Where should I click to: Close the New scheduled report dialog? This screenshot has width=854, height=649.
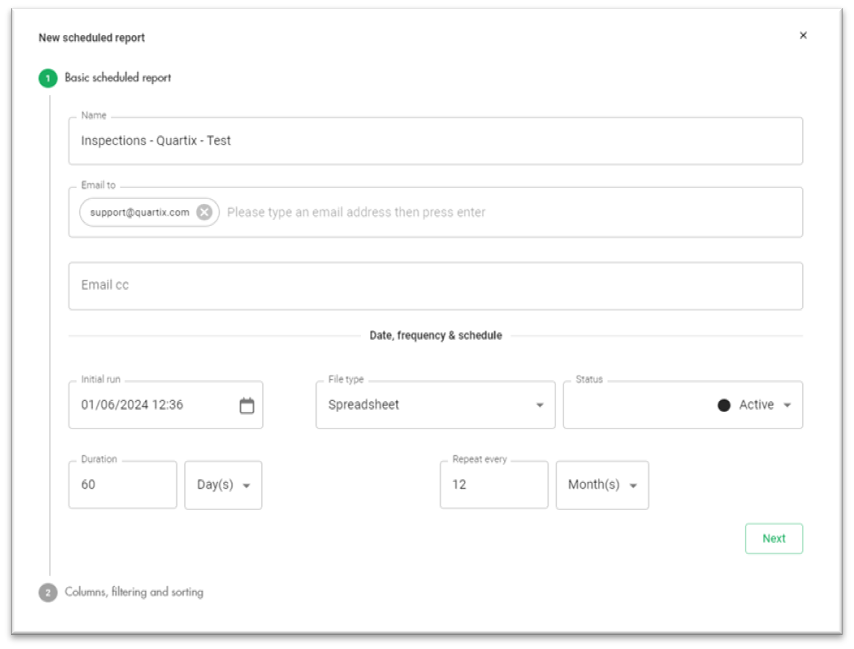coord(803,34)
